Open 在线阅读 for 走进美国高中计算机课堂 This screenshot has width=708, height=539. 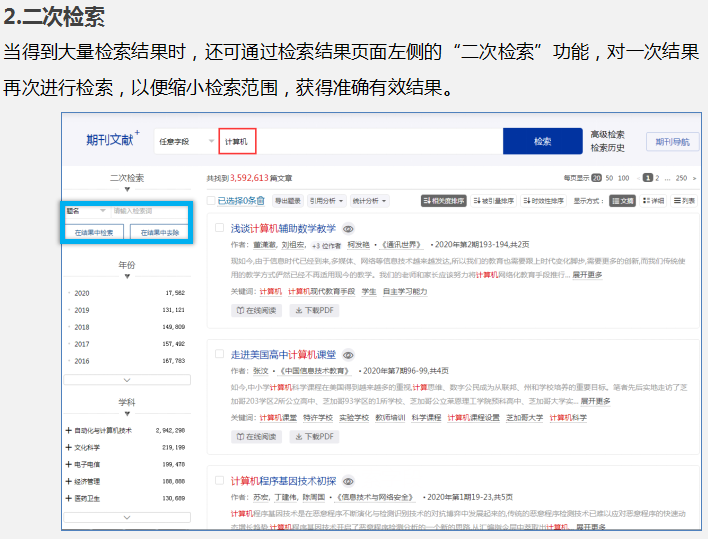point(256,437)
